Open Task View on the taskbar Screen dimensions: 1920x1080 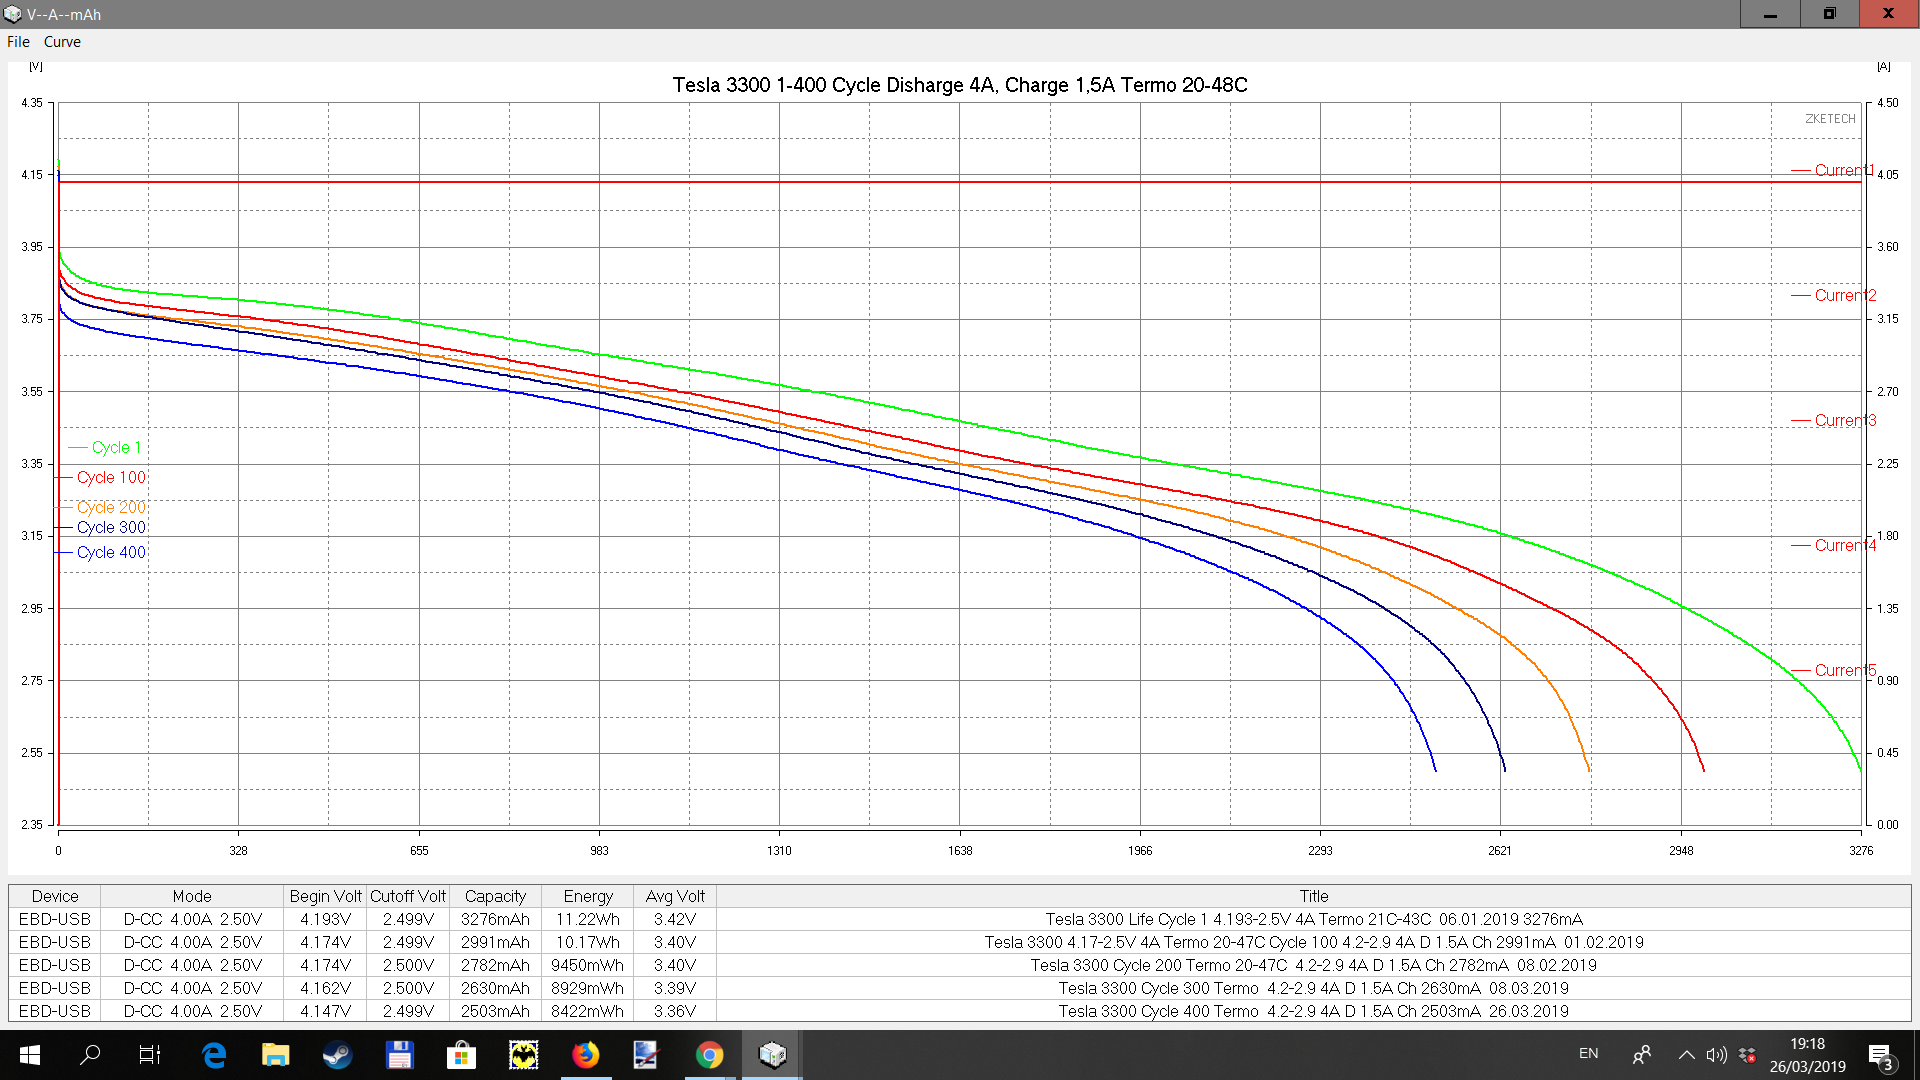point(150,1055)
